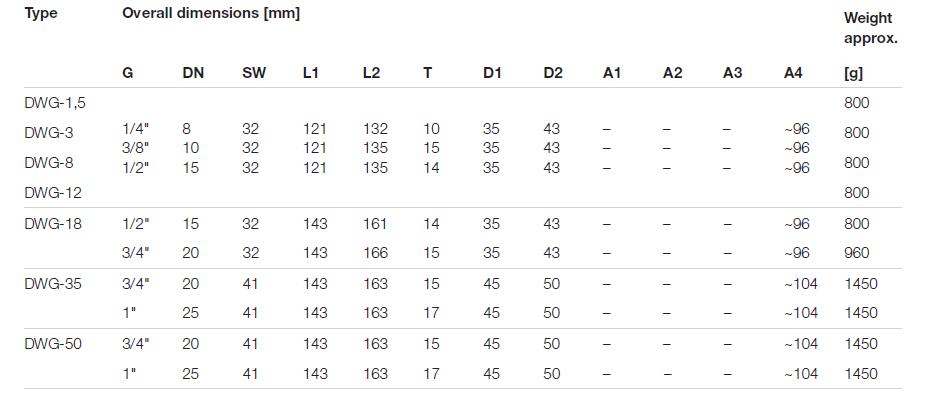Select the L2 column header
Viewport: 925px width, 400px height.
[372, 74]
